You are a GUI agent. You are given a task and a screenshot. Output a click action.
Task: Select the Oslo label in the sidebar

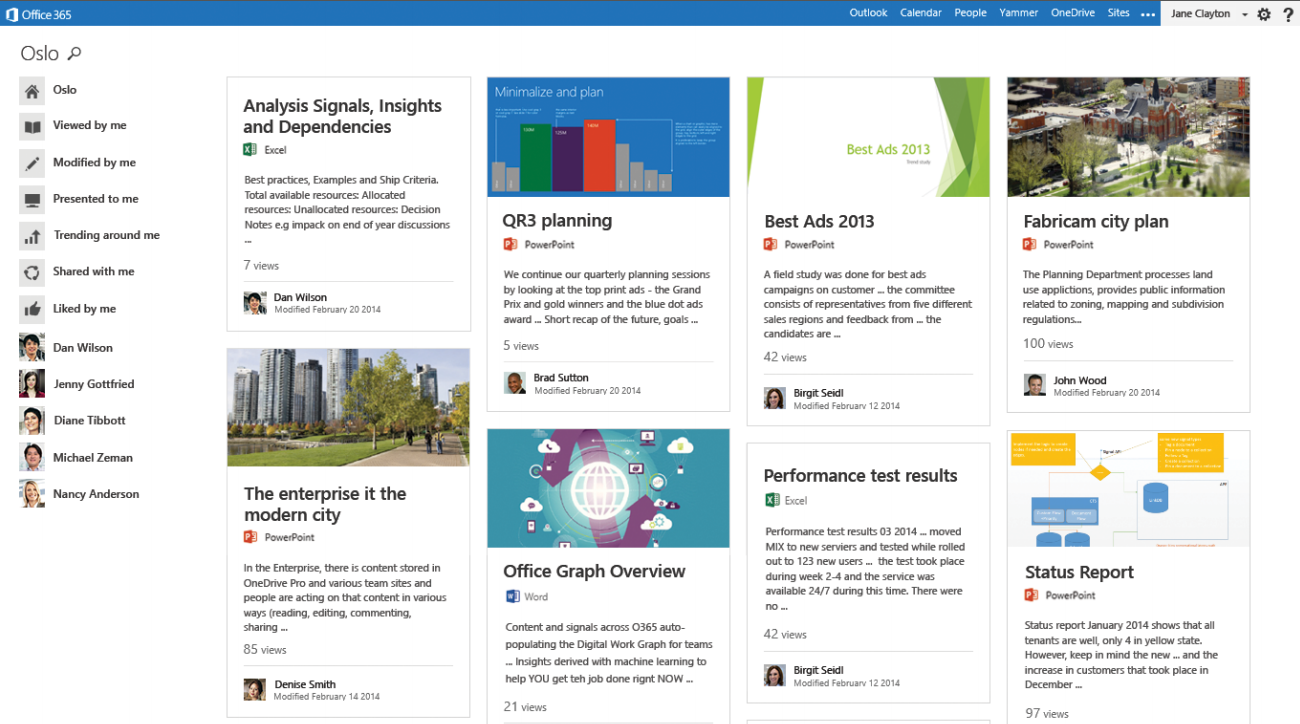point(65,90)
